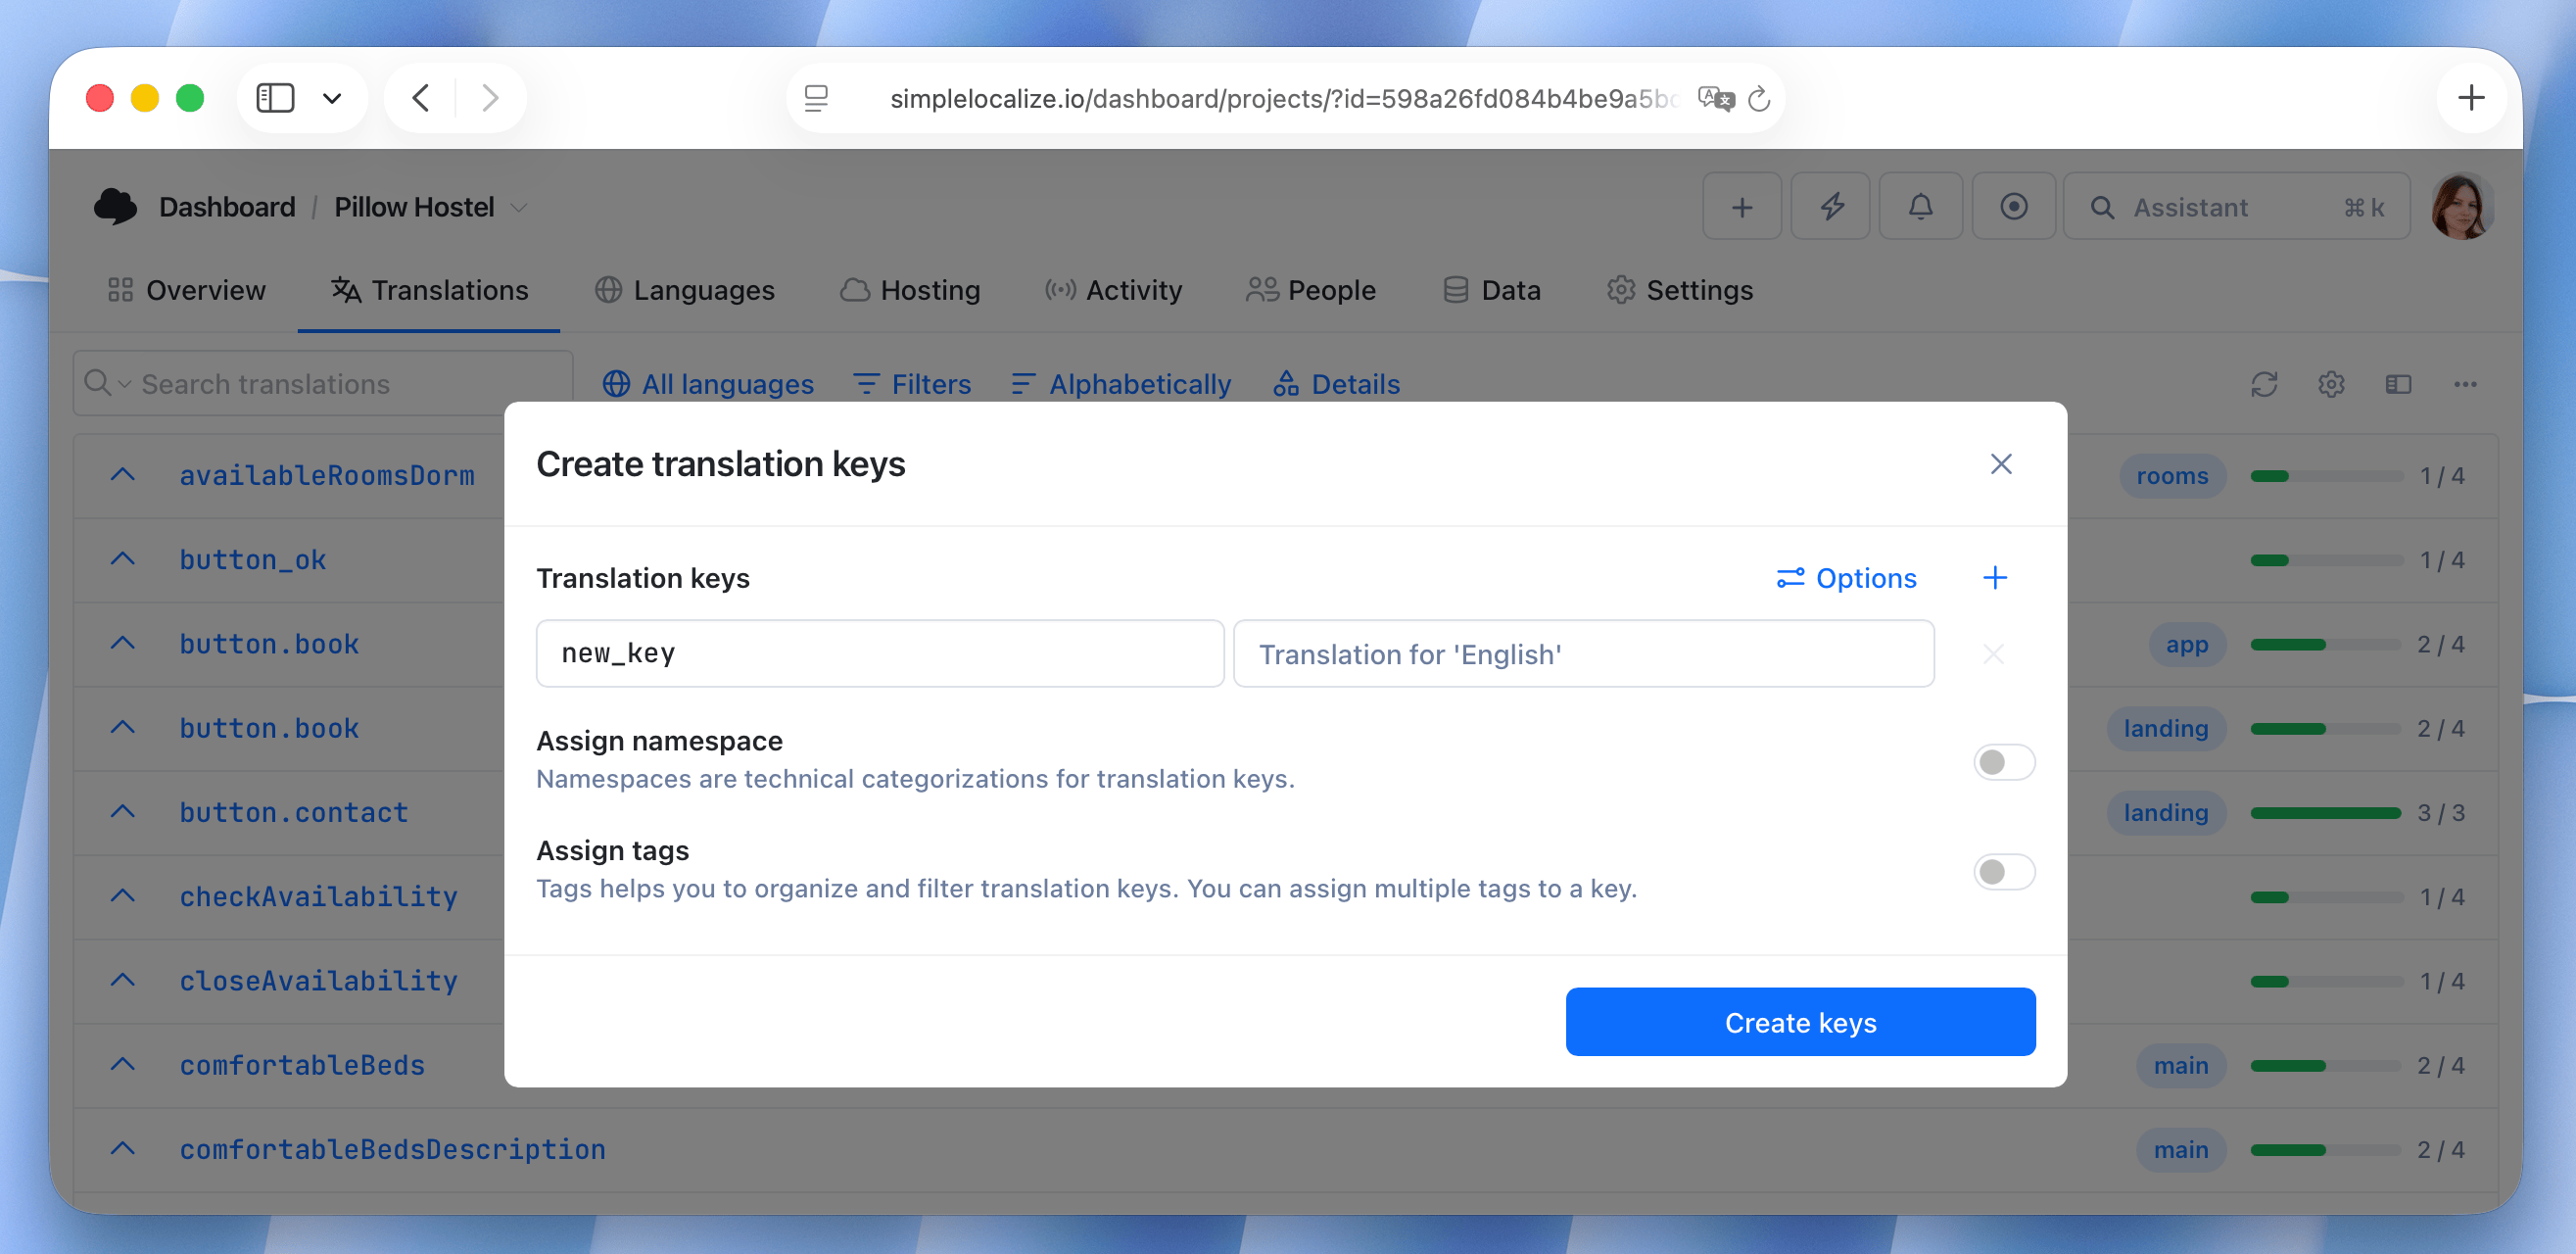2576x1254 pixels.
Task: Collapse the button.contact row
Action: [x=122, y=812]
